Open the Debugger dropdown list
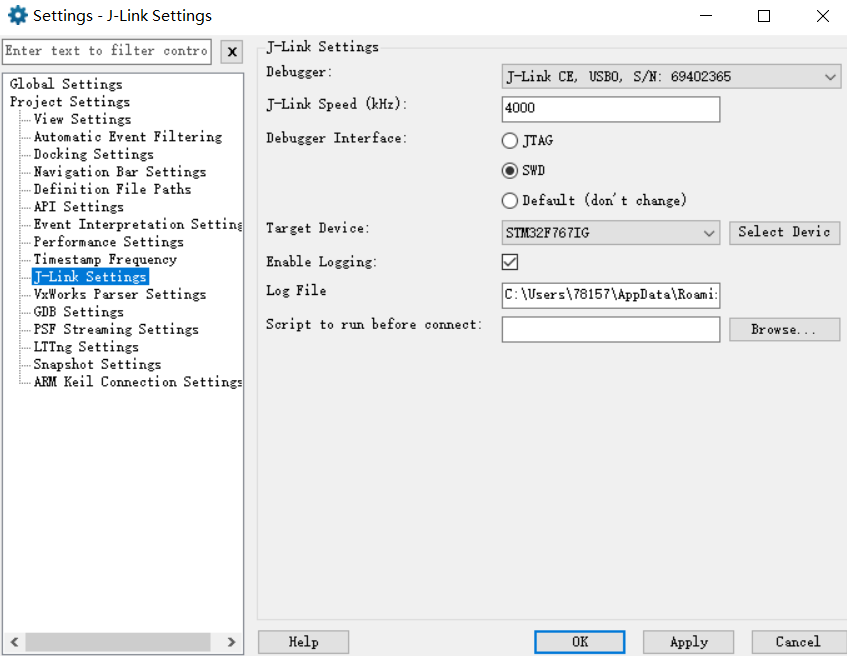This screenshot has height=656, width=847. click(x=671, y=77)
